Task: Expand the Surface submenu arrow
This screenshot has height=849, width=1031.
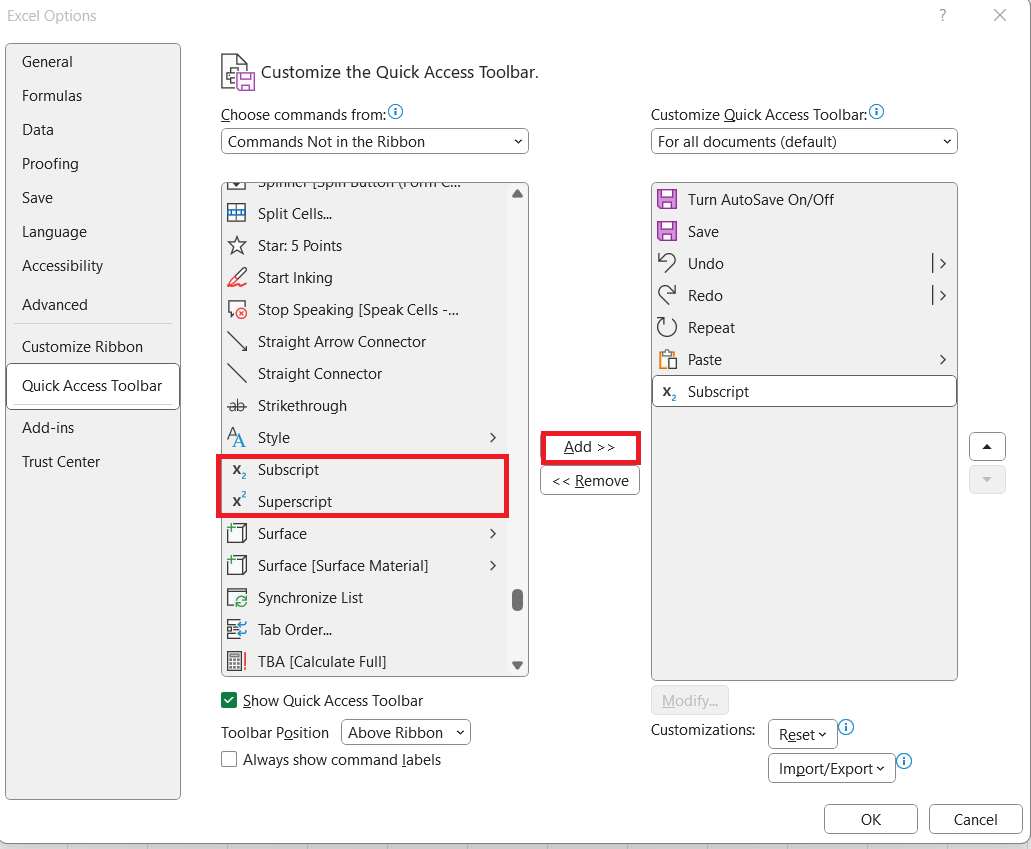Action: 493,533
